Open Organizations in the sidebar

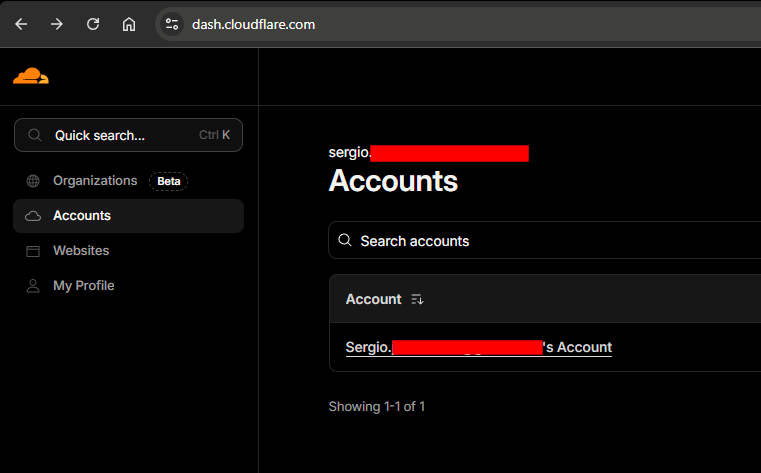coord(95,180)
